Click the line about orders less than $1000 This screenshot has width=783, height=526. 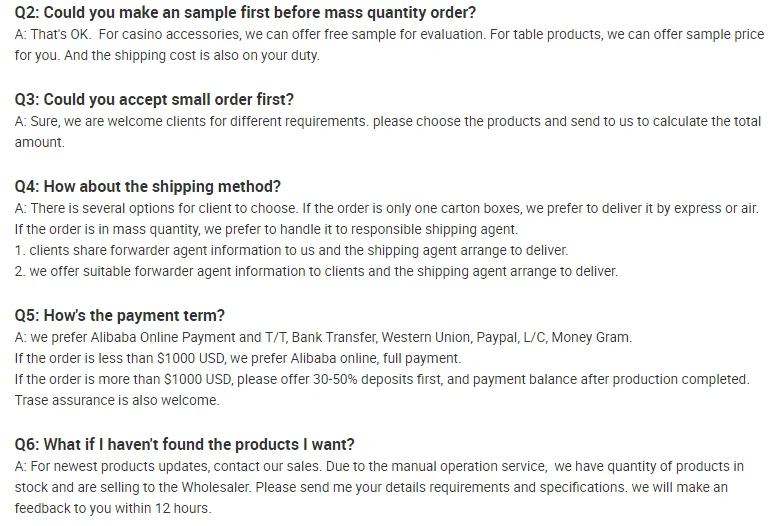click(238, 358)
